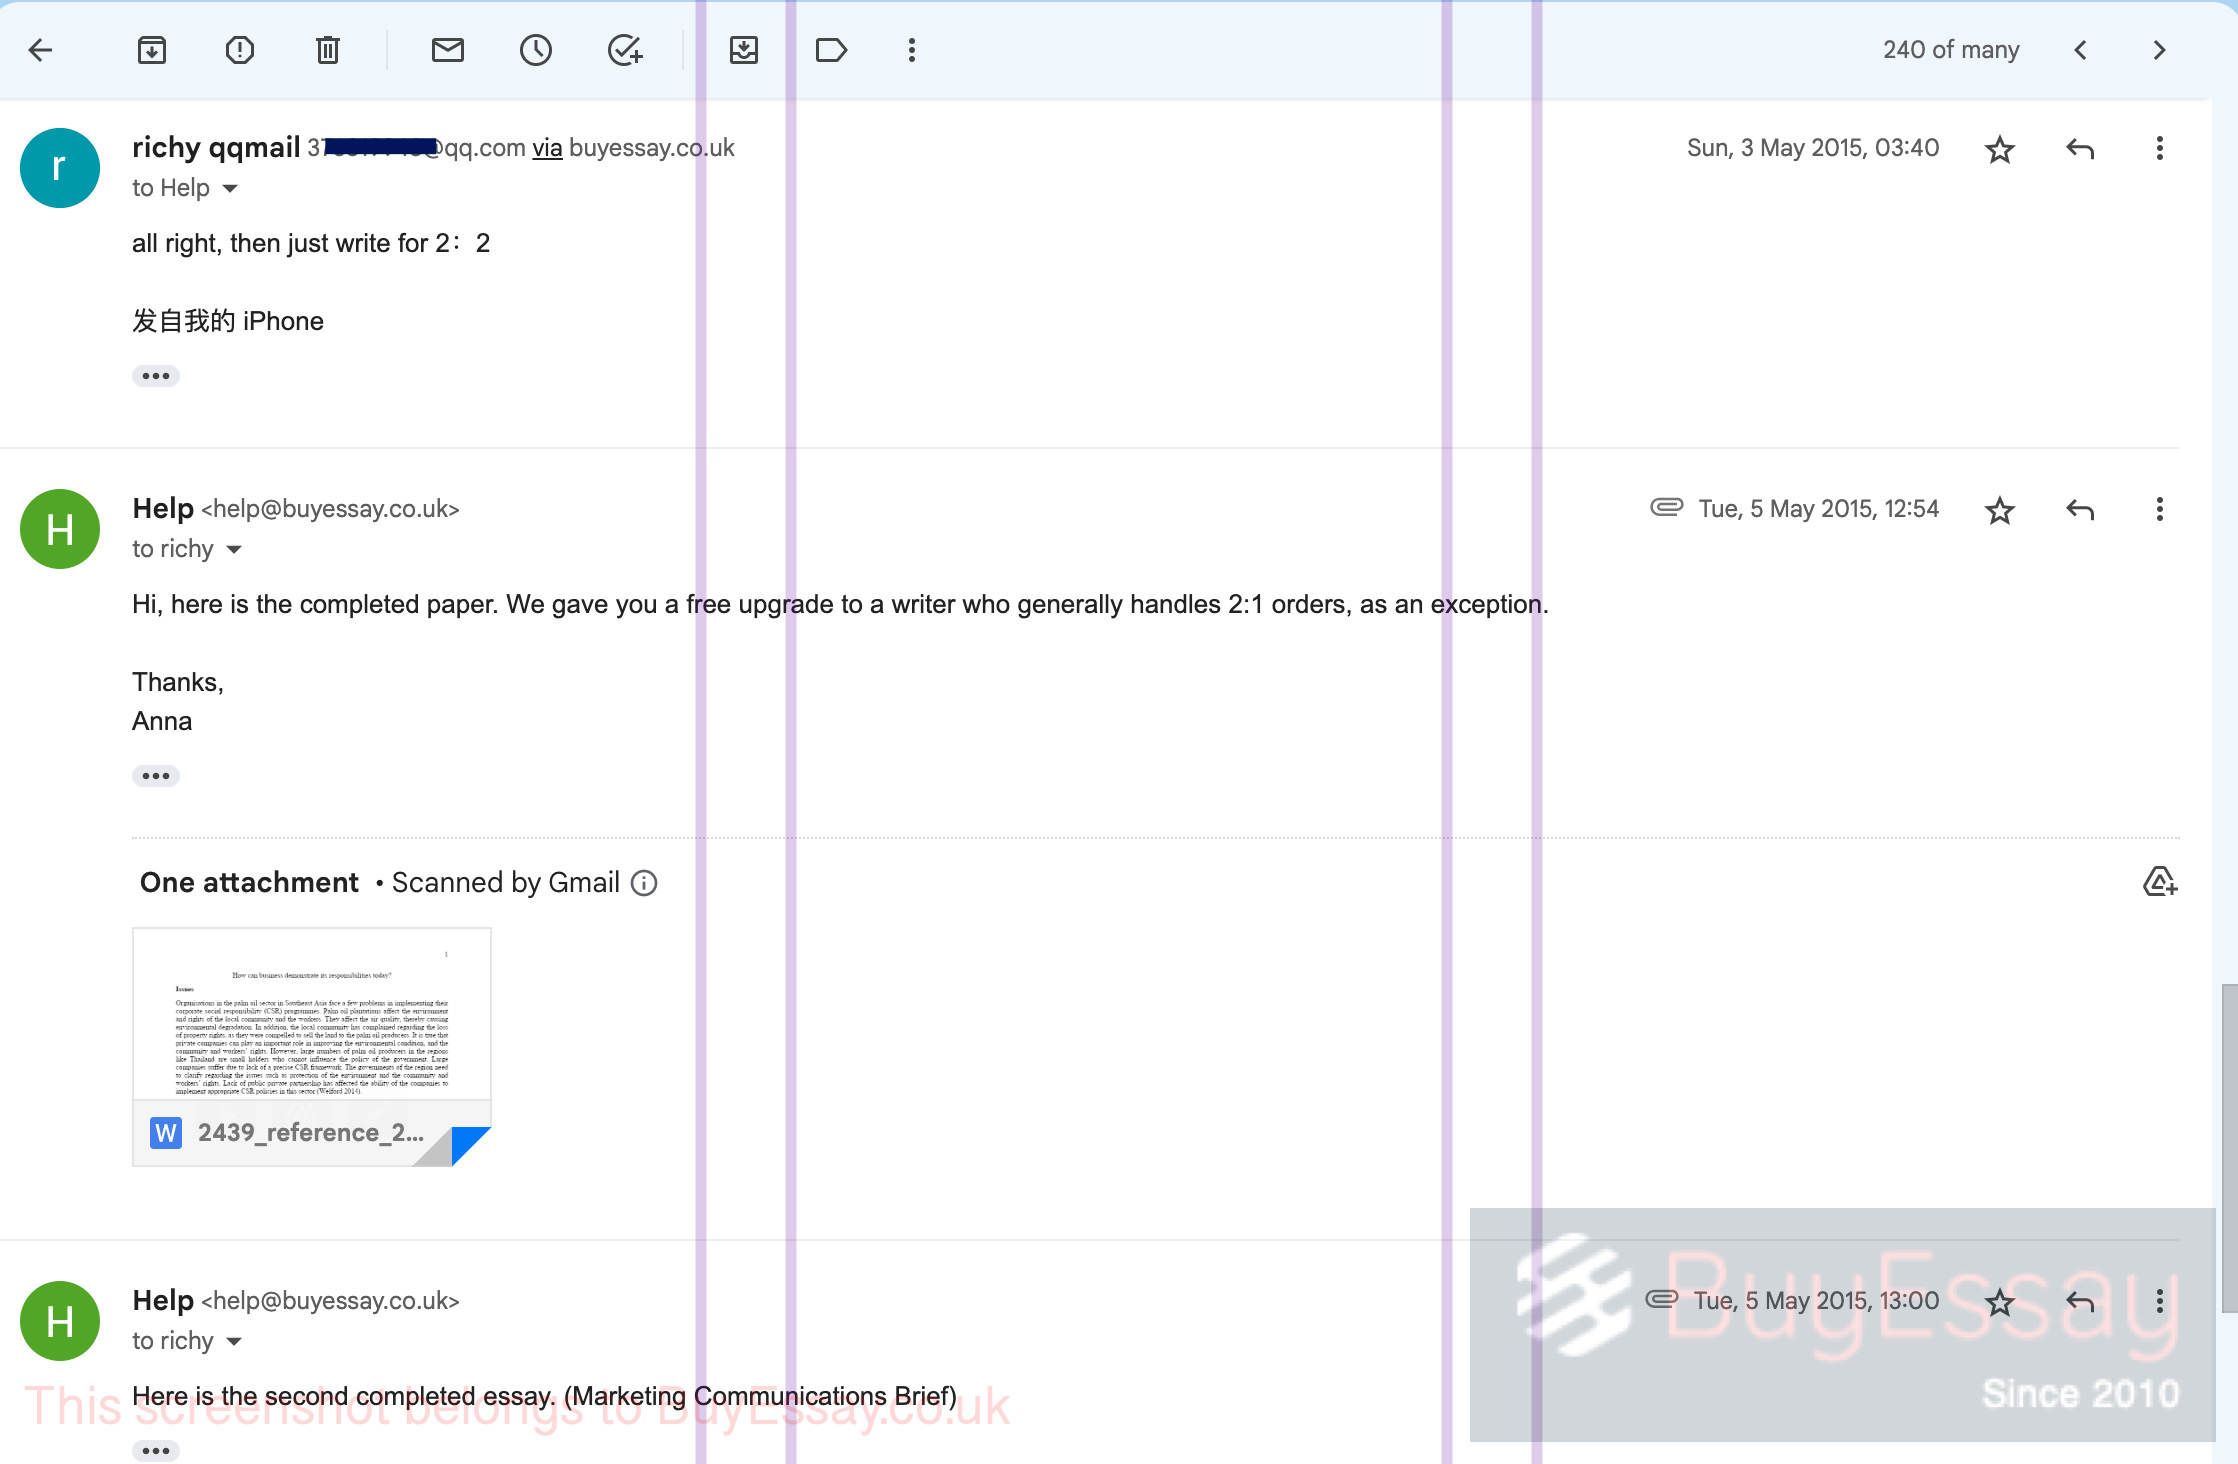The image size is (2238, 1464).
Task: Open the 2439_reference Word attachment
Action: [312, 1047]
